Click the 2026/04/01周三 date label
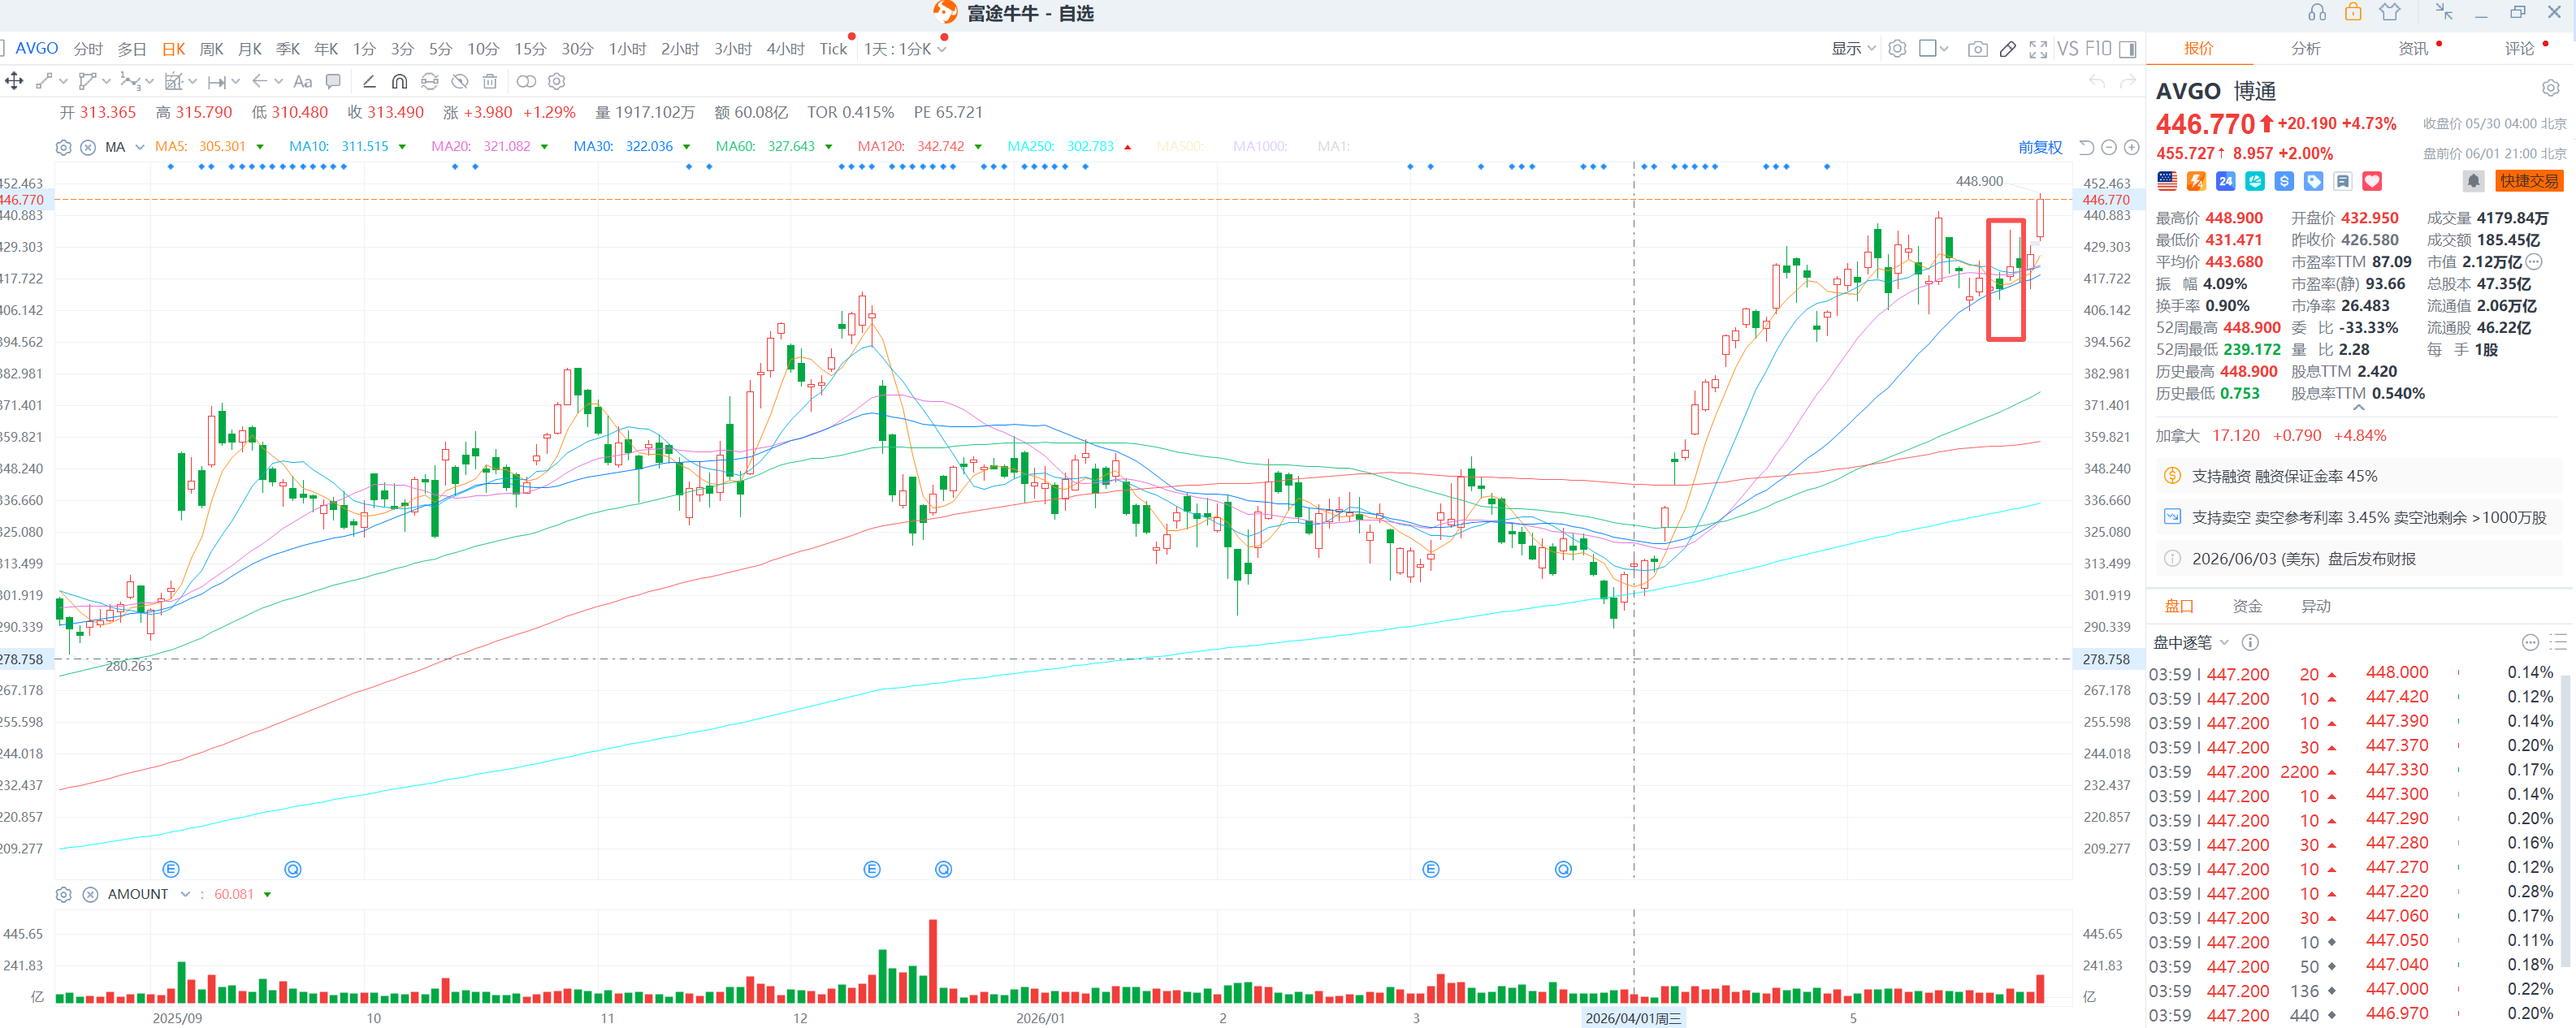The height and width of the screenshot is (1028, 2576). click(1634, 1018)
